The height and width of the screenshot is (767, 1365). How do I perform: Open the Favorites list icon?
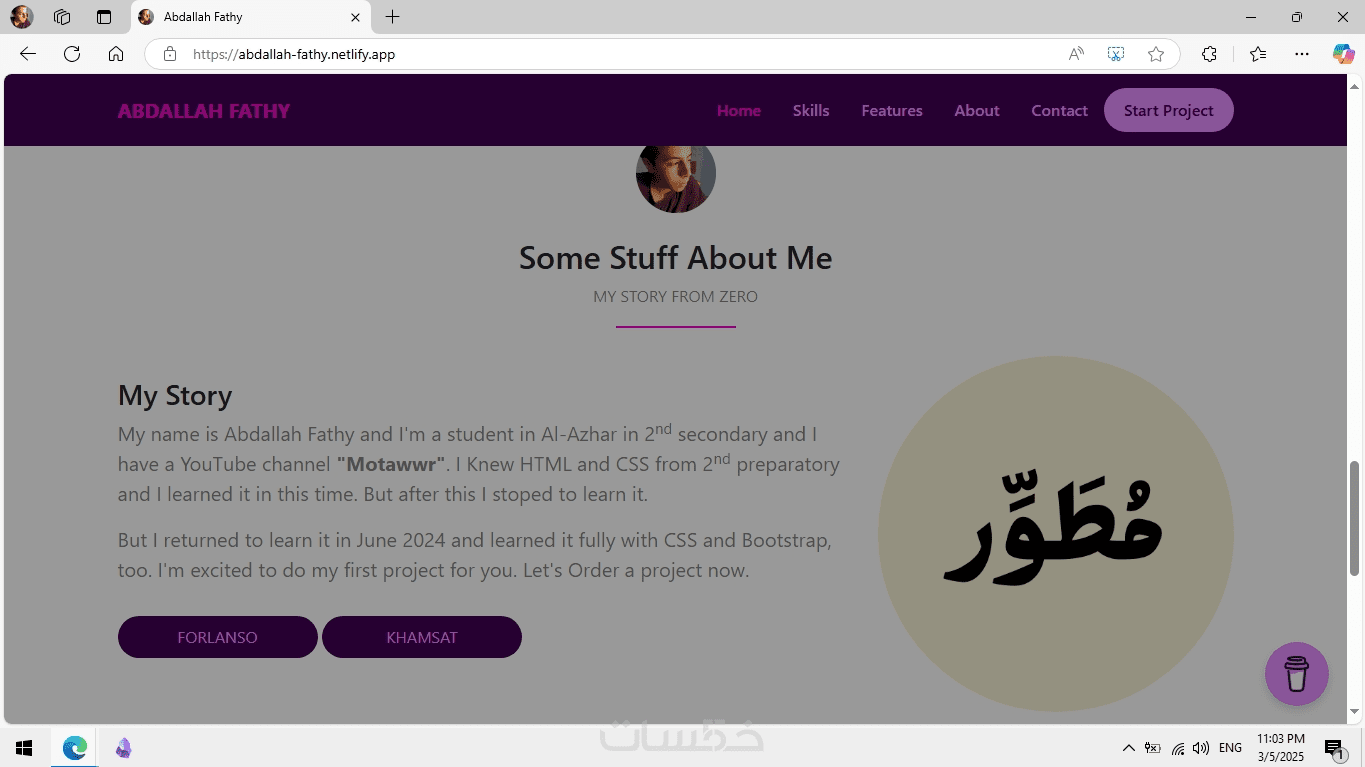(x=1258, y=54)
